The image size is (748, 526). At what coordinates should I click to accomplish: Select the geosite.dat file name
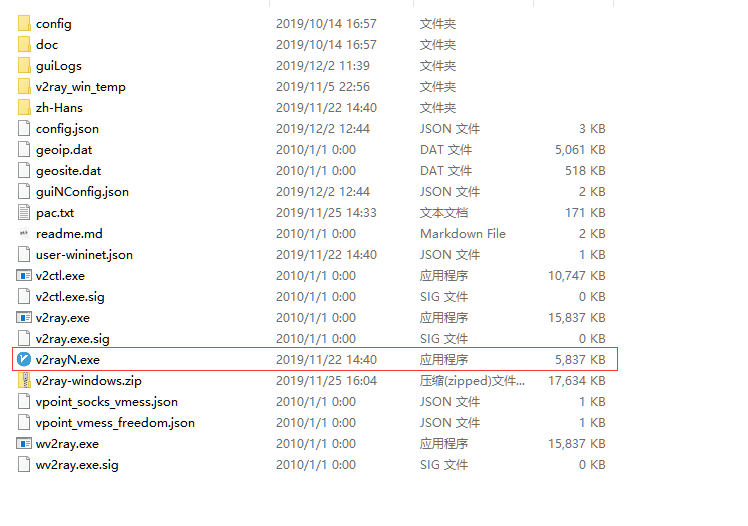click(68, 170)
